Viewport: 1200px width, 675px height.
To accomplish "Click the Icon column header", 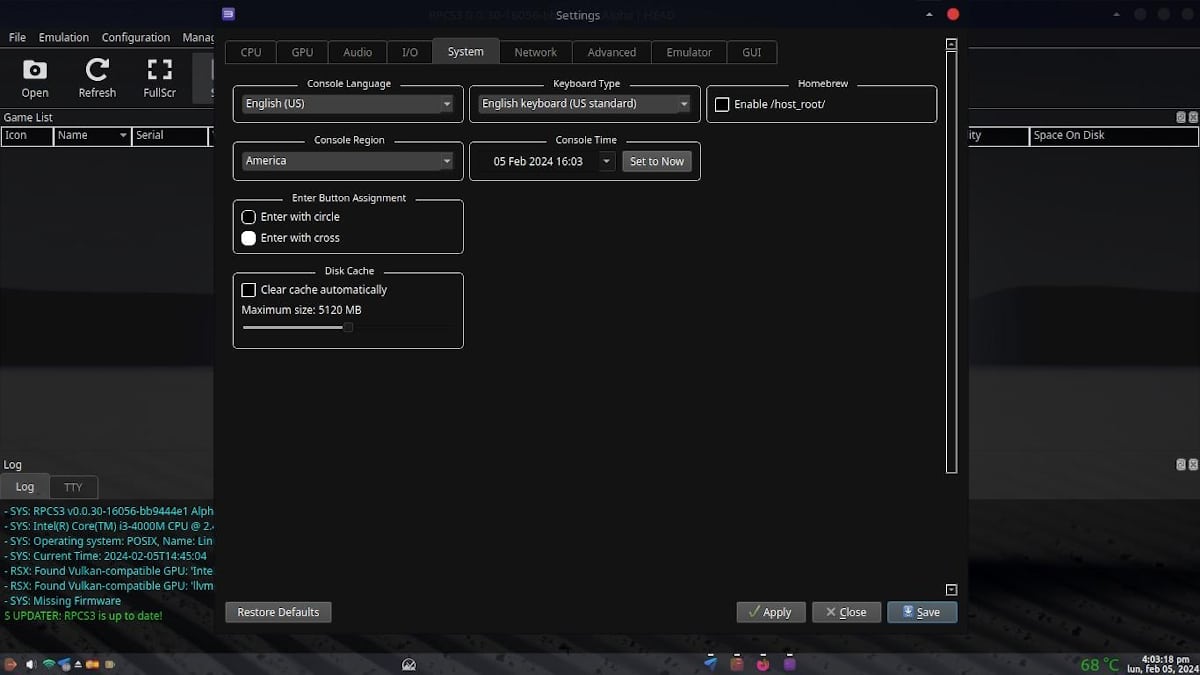I will click(x=27, y=135).
